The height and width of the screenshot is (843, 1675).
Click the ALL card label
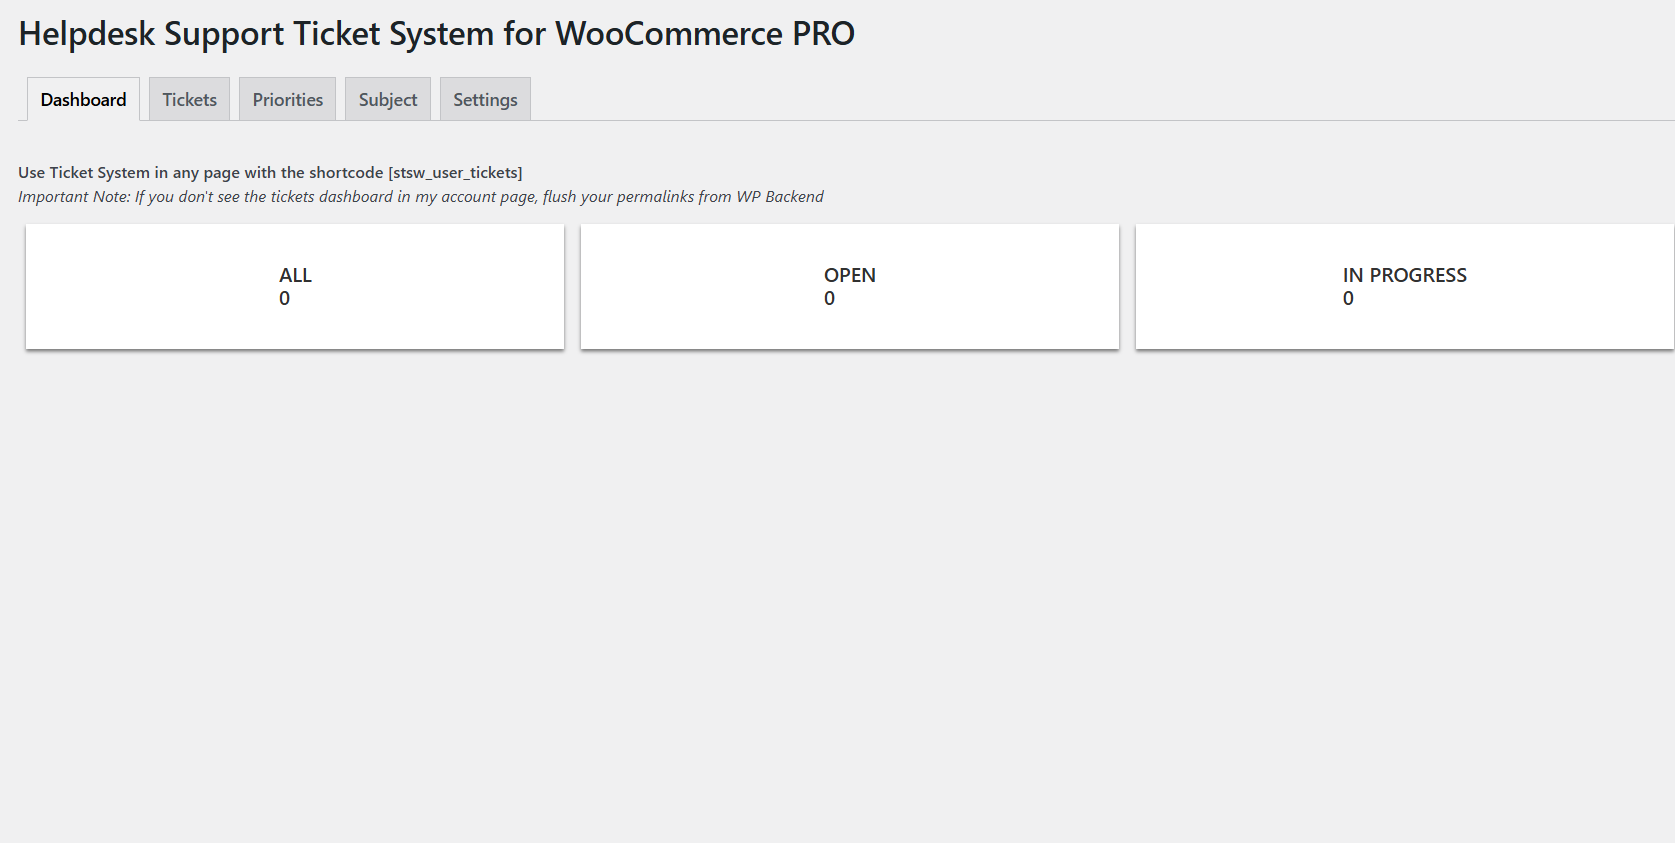[295, 275]
